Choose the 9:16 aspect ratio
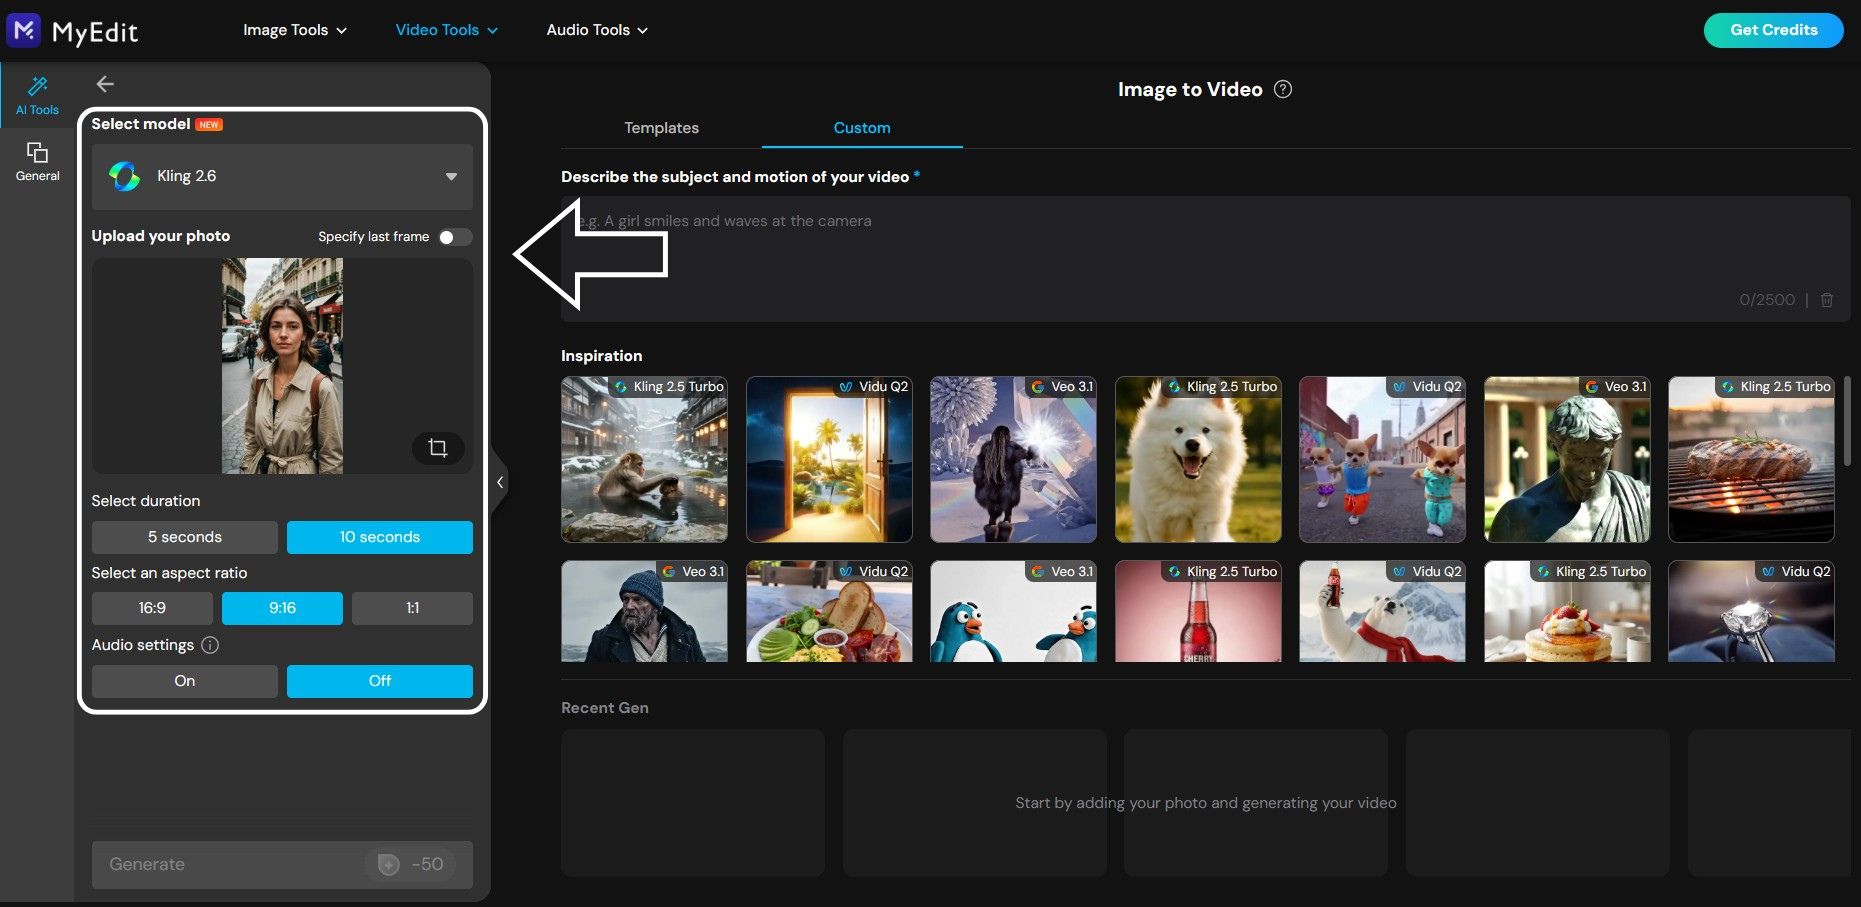 click(x=282, y=608)
